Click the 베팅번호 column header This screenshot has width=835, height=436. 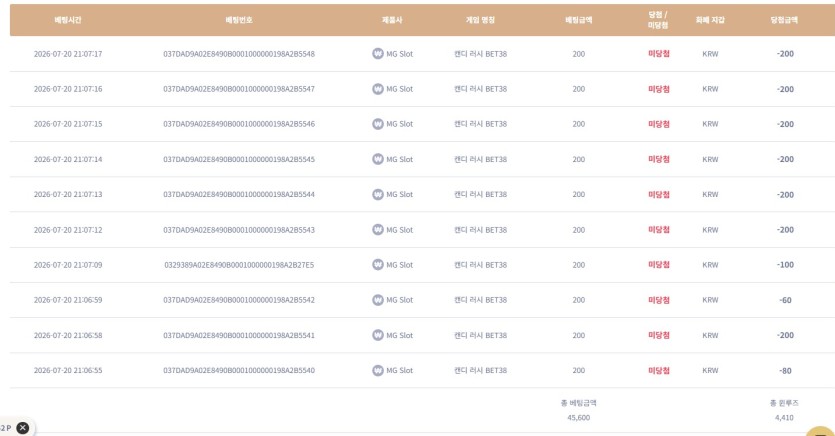coord(239,20)
